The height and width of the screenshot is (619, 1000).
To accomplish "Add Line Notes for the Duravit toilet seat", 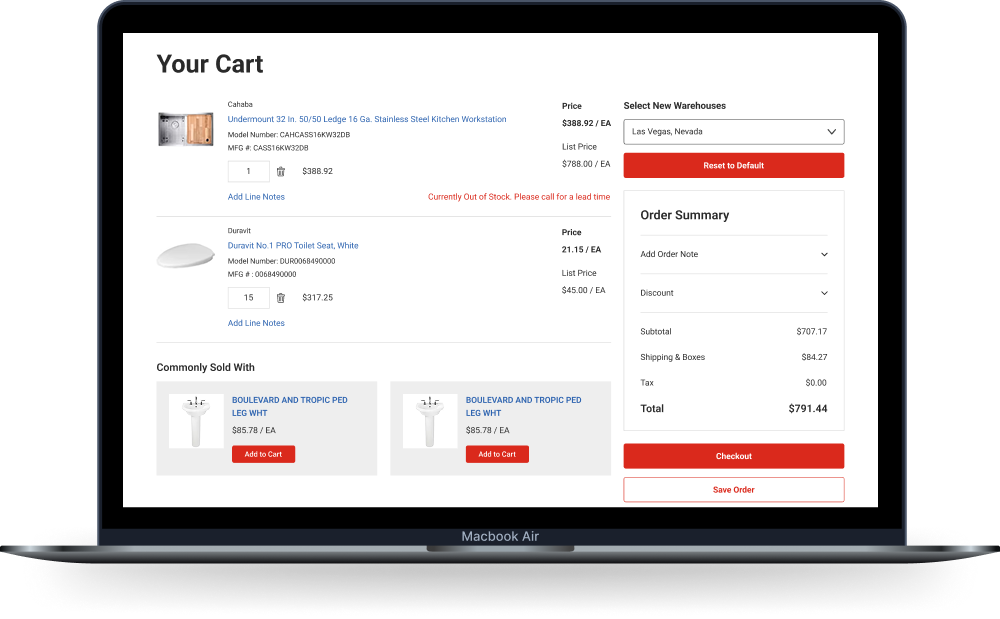I will click(256, 323).
